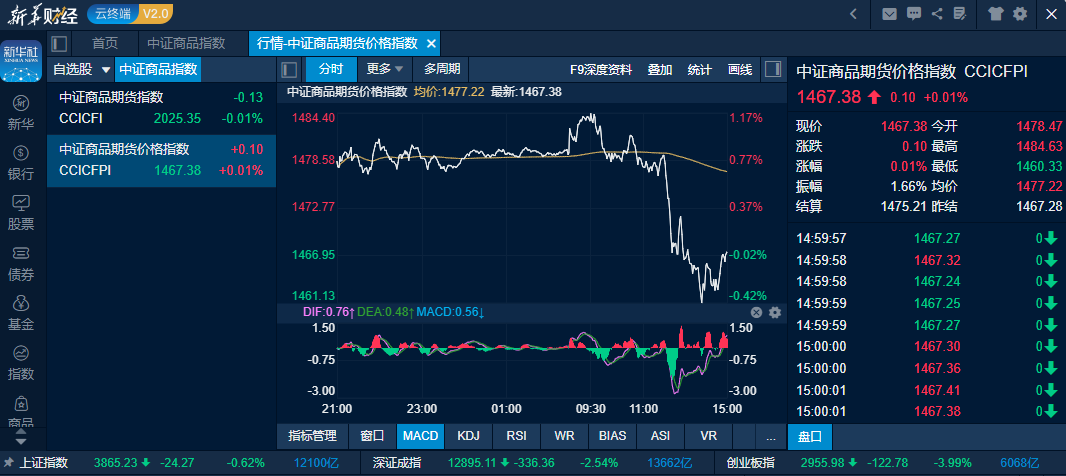
Task: Open the notes edit icon
Action: [x=960, y=14]
